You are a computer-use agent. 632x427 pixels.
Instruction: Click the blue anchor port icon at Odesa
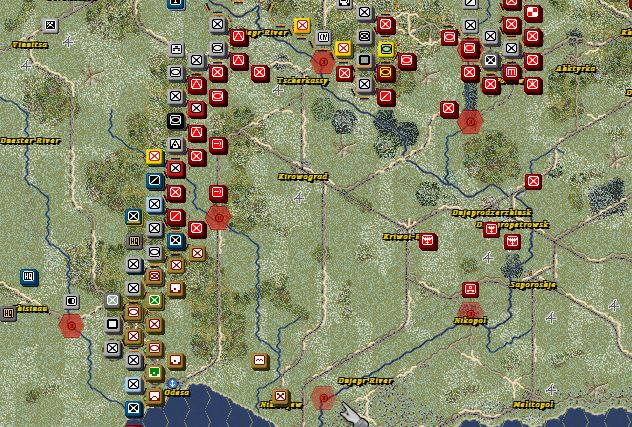[x=172, y=383]
